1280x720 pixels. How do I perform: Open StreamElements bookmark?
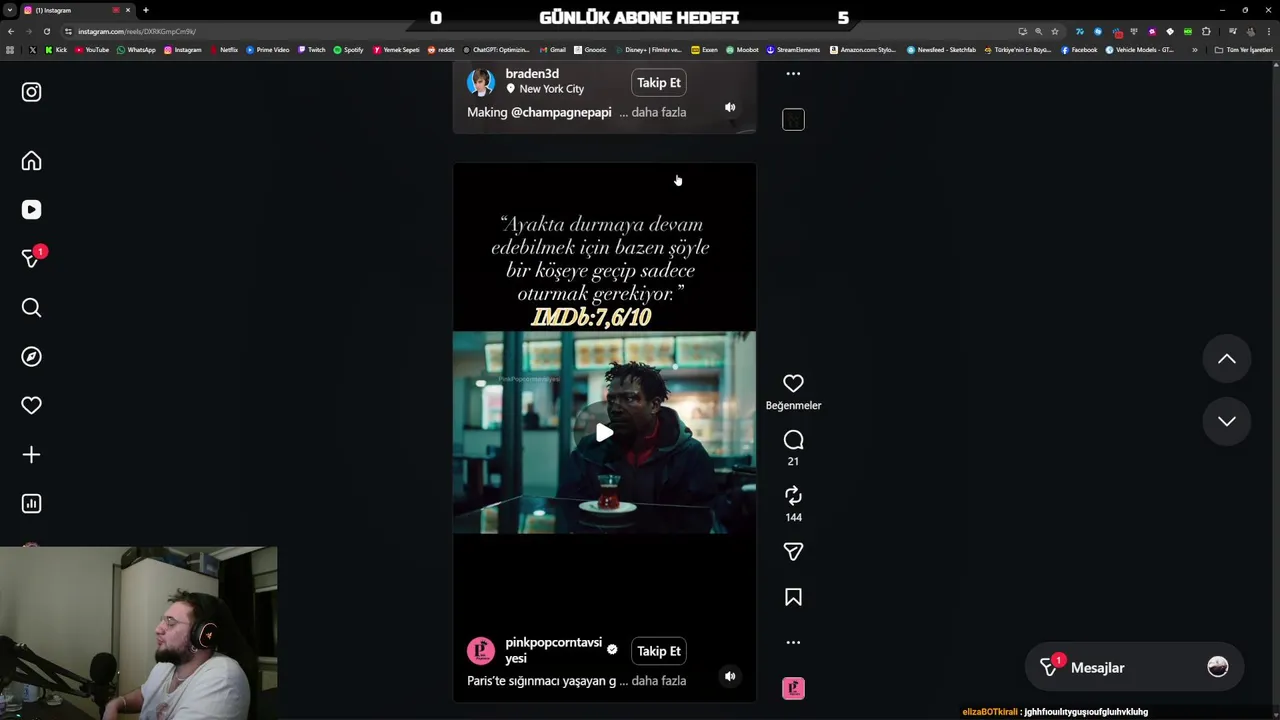pyautogui.click(x=793, y=49)
